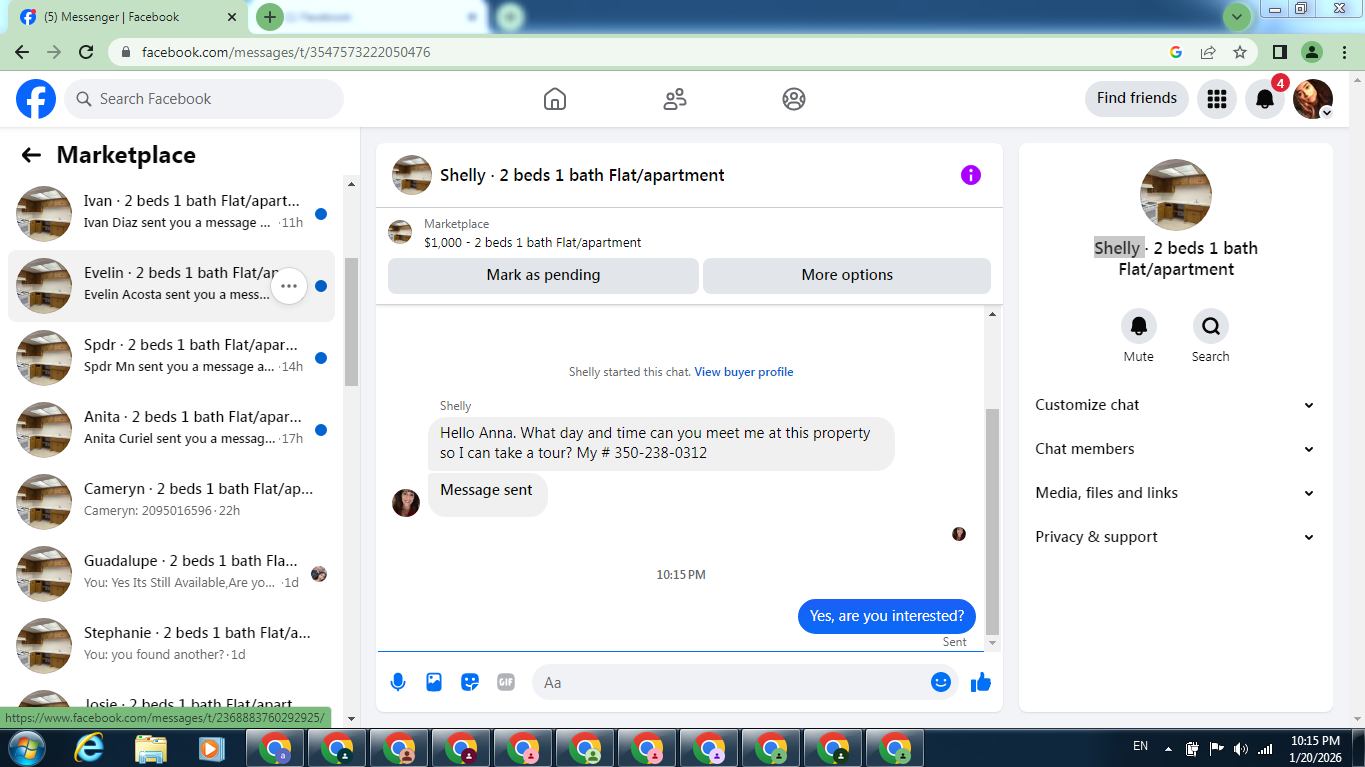Screen dimensions: 1365x767
Task: Click the 'Yes, are you interested?' message
Action: tap(887, 616)
